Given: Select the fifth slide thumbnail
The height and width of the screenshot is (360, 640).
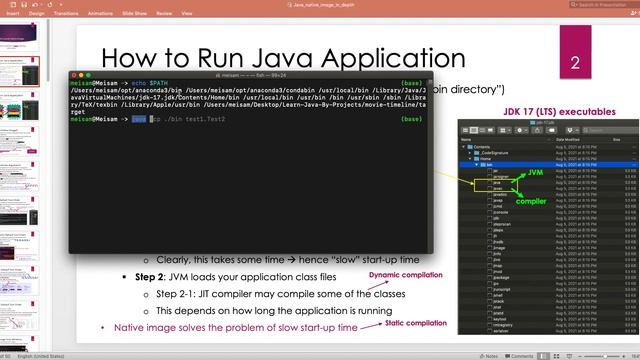Looking at the screenshot, I should click(x=19, y=177).
